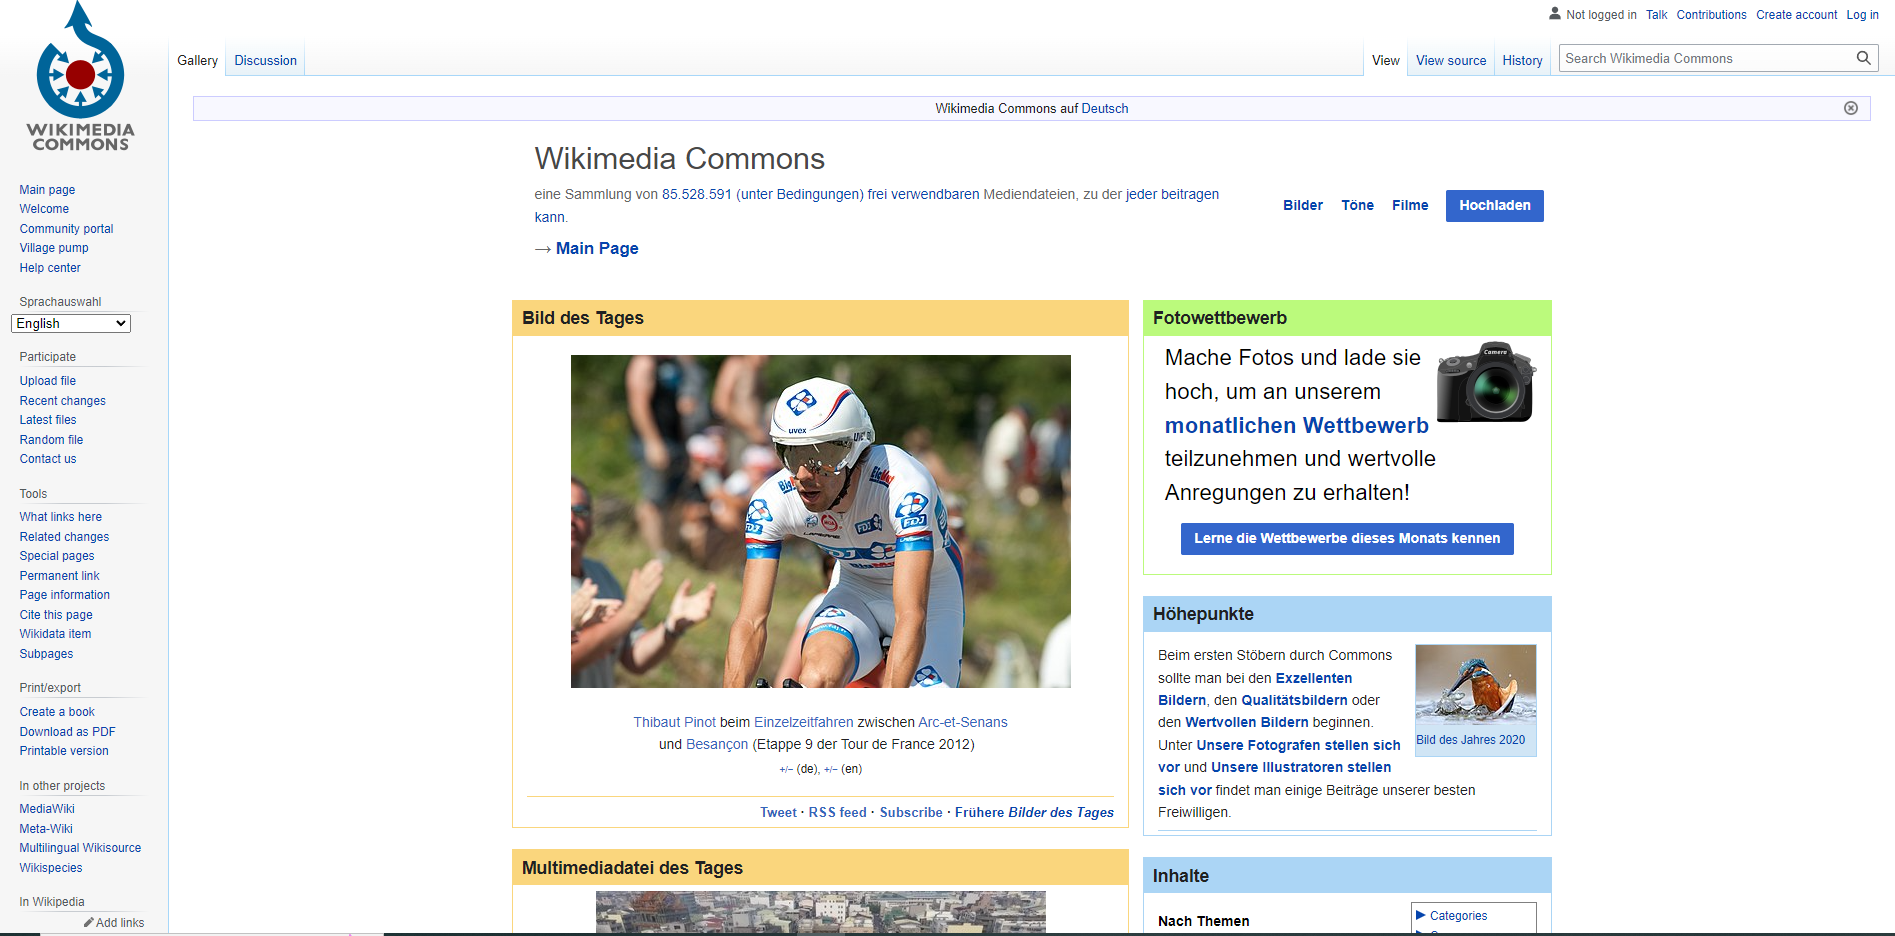The image size is (1895, 936).
Task: Dismiss the "Wikimedia Commons auf Deutsch" banner
Action: point(1852,108)
